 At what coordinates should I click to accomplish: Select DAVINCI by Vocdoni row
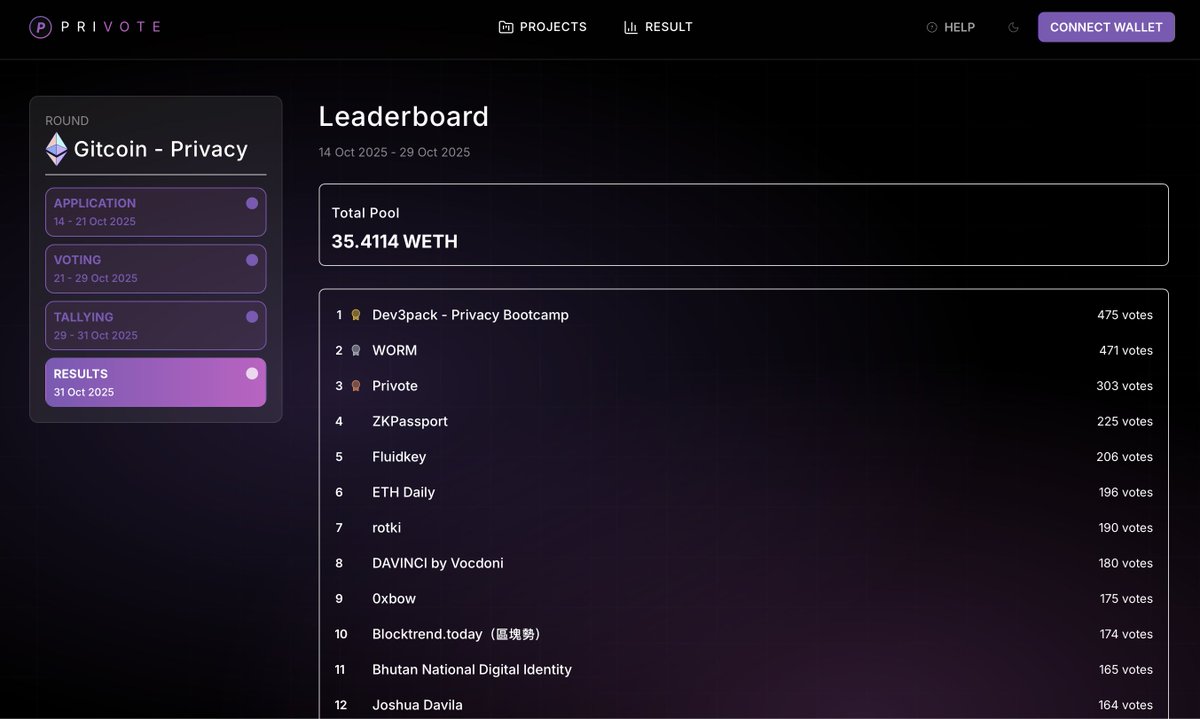[x=743, y=563]
